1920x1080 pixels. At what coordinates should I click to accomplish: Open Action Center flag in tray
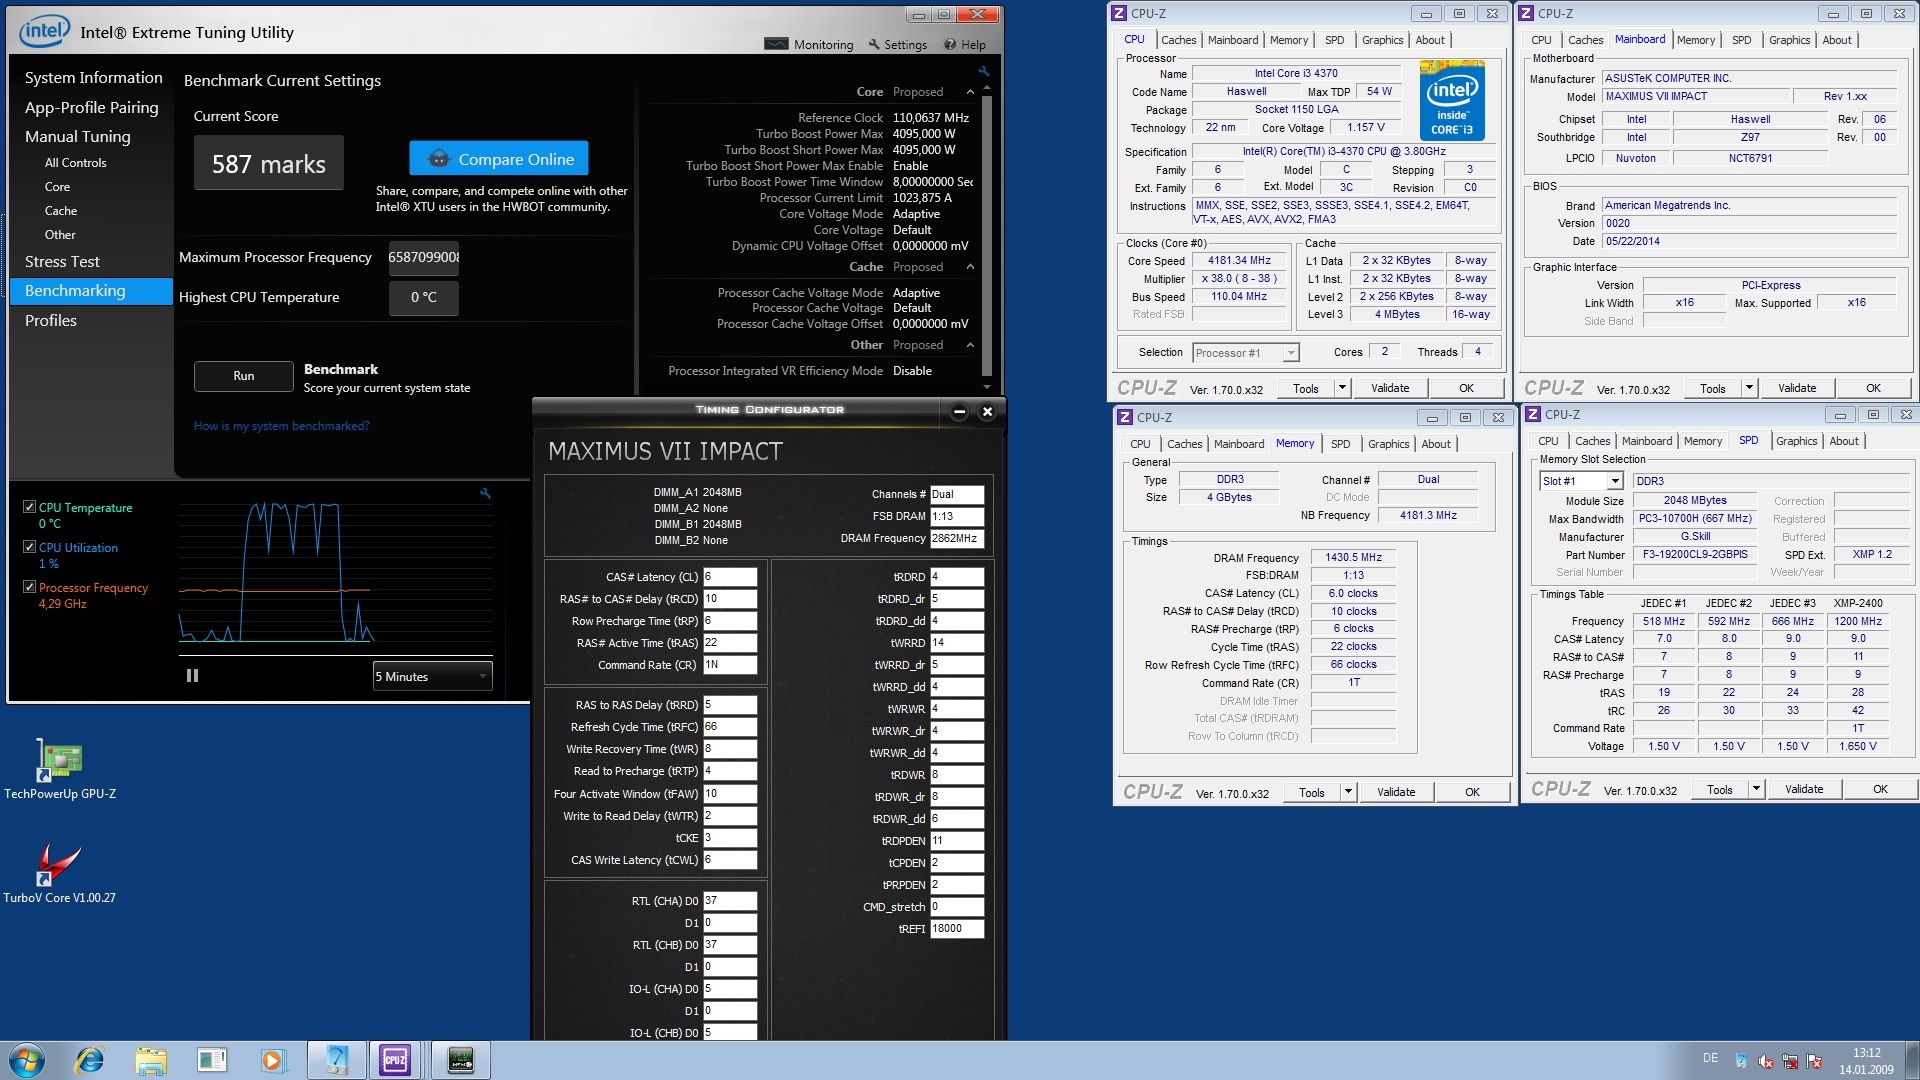(x=1814, y=1061)
